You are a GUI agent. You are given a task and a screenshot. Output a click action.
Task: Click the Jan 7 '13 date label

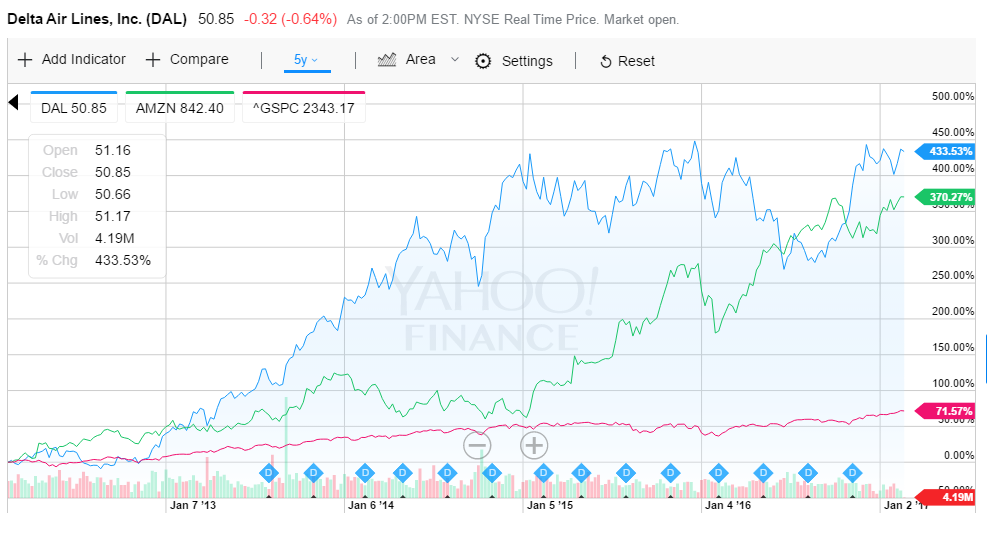[x=193, y=505]
